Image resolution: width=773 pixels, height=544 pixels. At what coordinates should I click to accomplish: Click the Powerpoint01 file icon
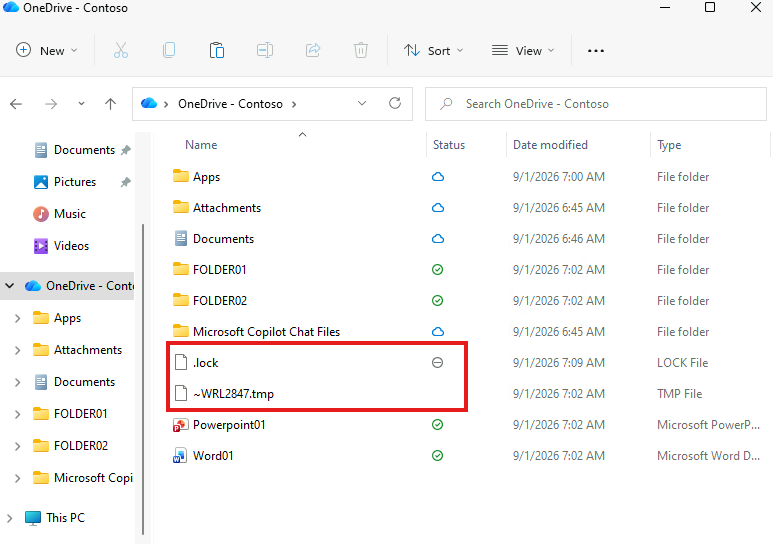(x=180, y=425)
